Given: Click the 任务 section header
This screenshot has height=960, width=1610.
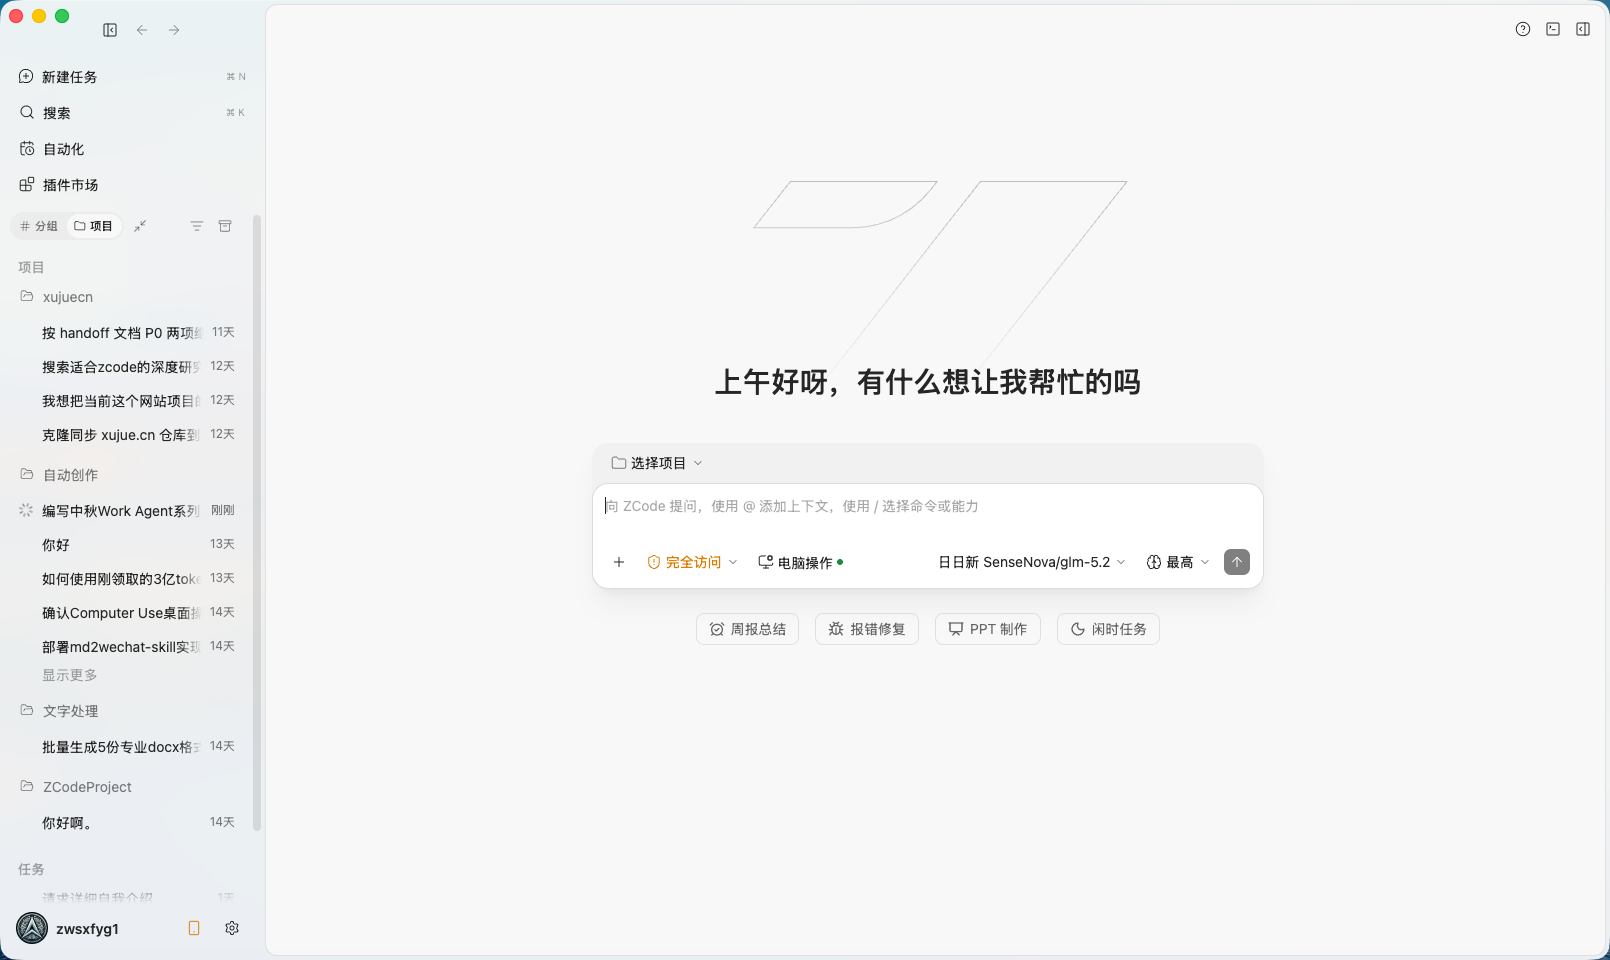Looking at the screenshot, I should (31, 869).
